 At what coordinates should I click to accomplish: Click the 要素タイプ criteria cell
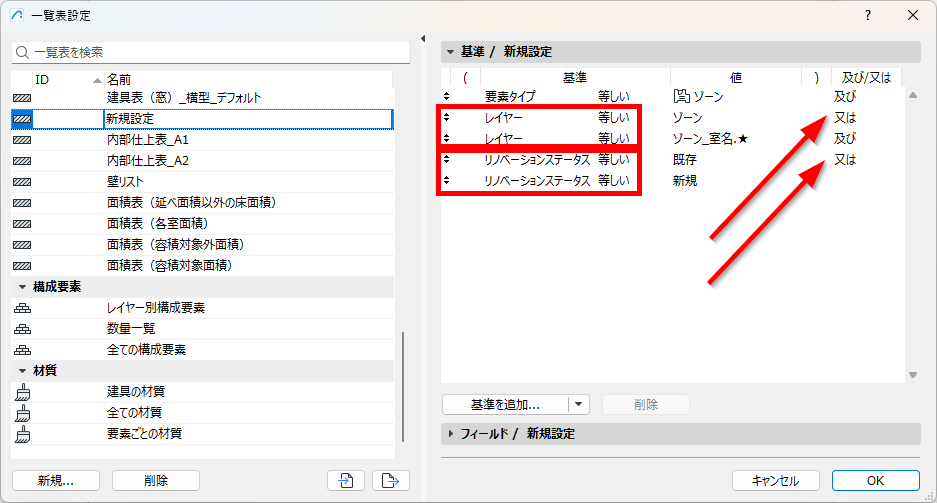point(510,96)
